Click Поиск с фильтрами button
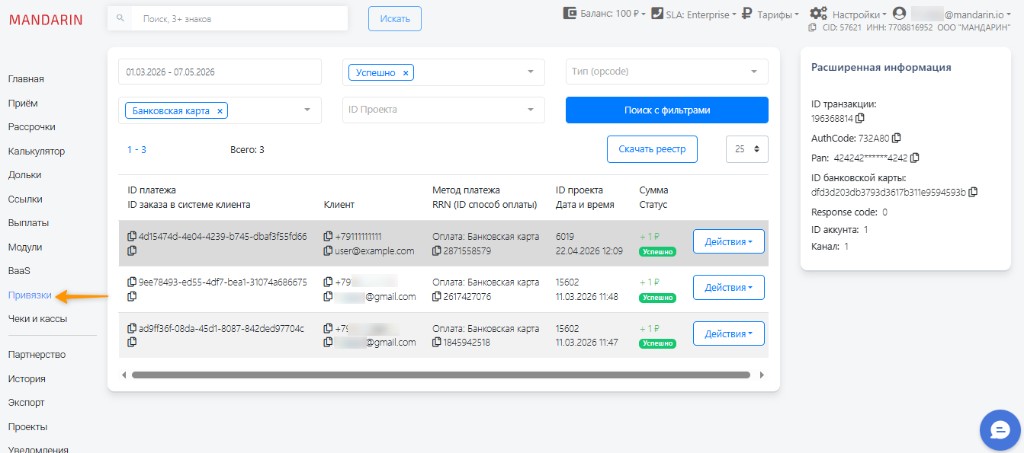1024x453 pixels. pyautogui.click(x=667, y=110)
